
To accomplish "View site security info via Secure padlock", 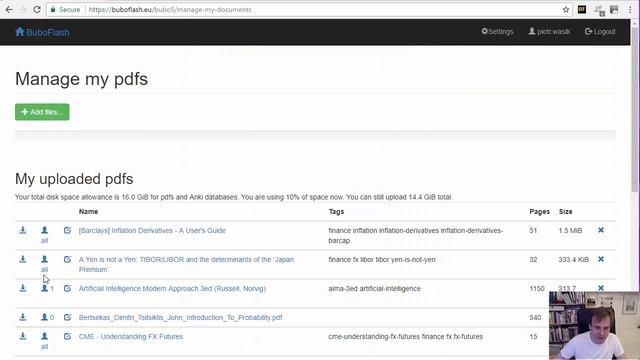I will (x=65, y=9).
